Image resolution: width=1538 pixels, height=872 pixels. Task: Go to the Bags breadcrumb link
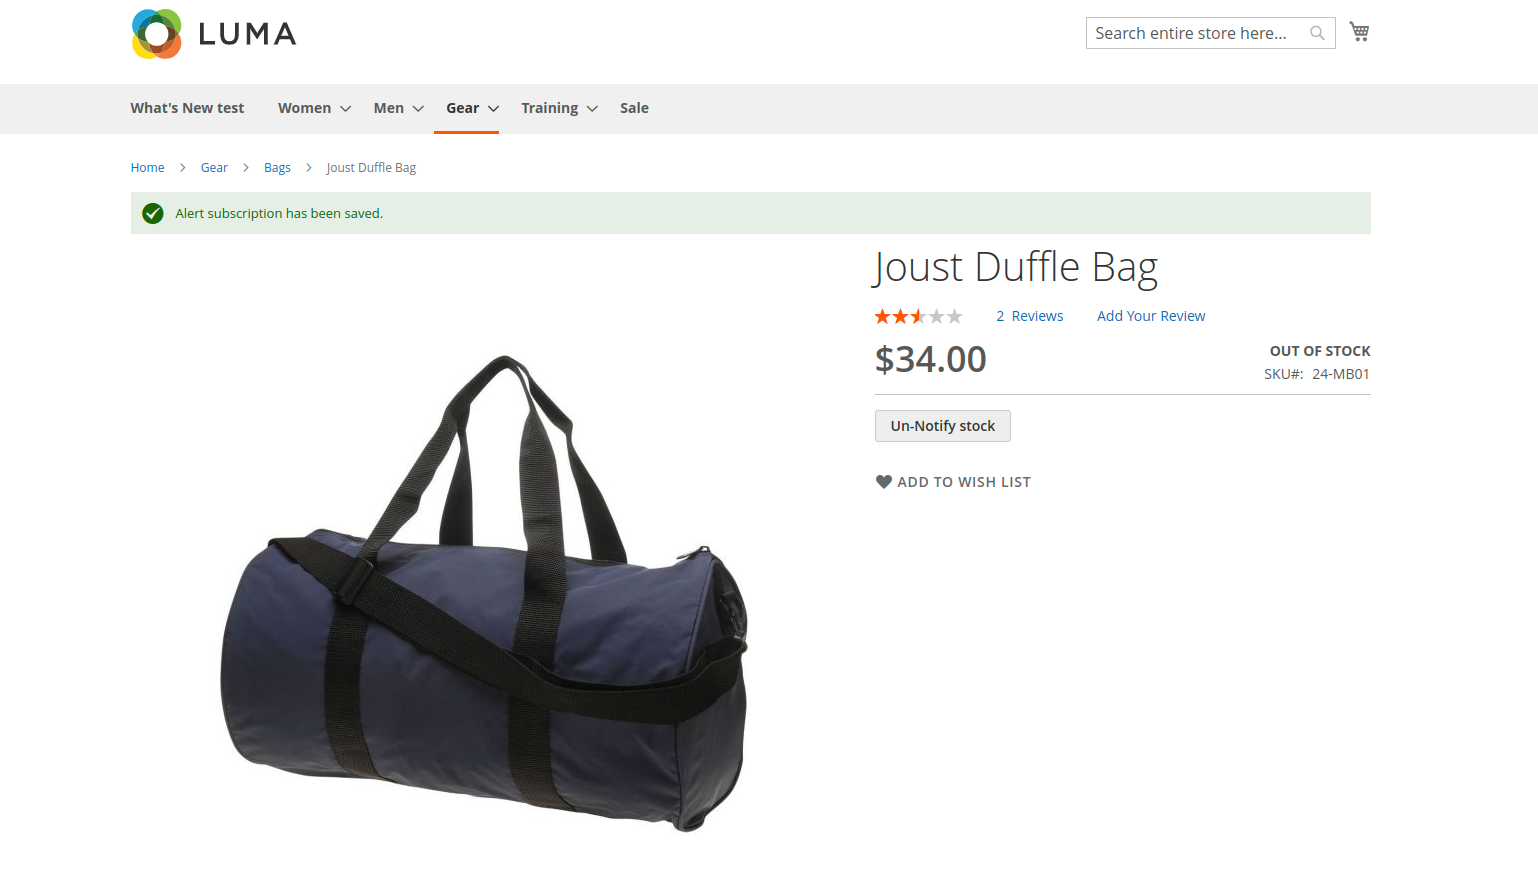click(277, 168)
